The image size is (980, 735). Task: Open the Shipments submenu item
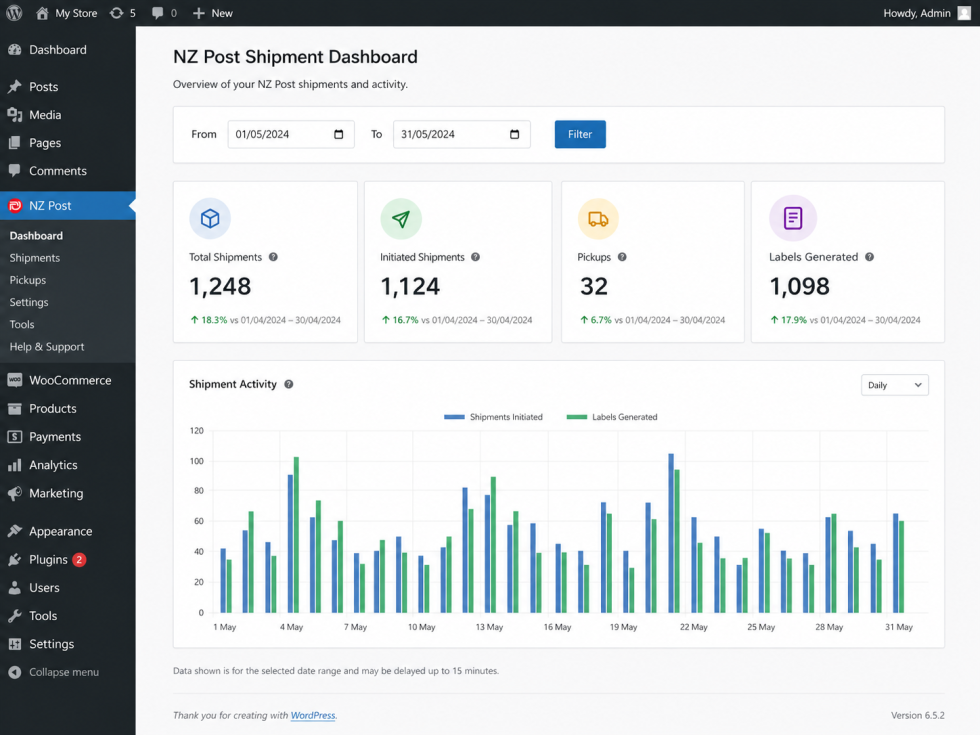(x=35, y=258)
